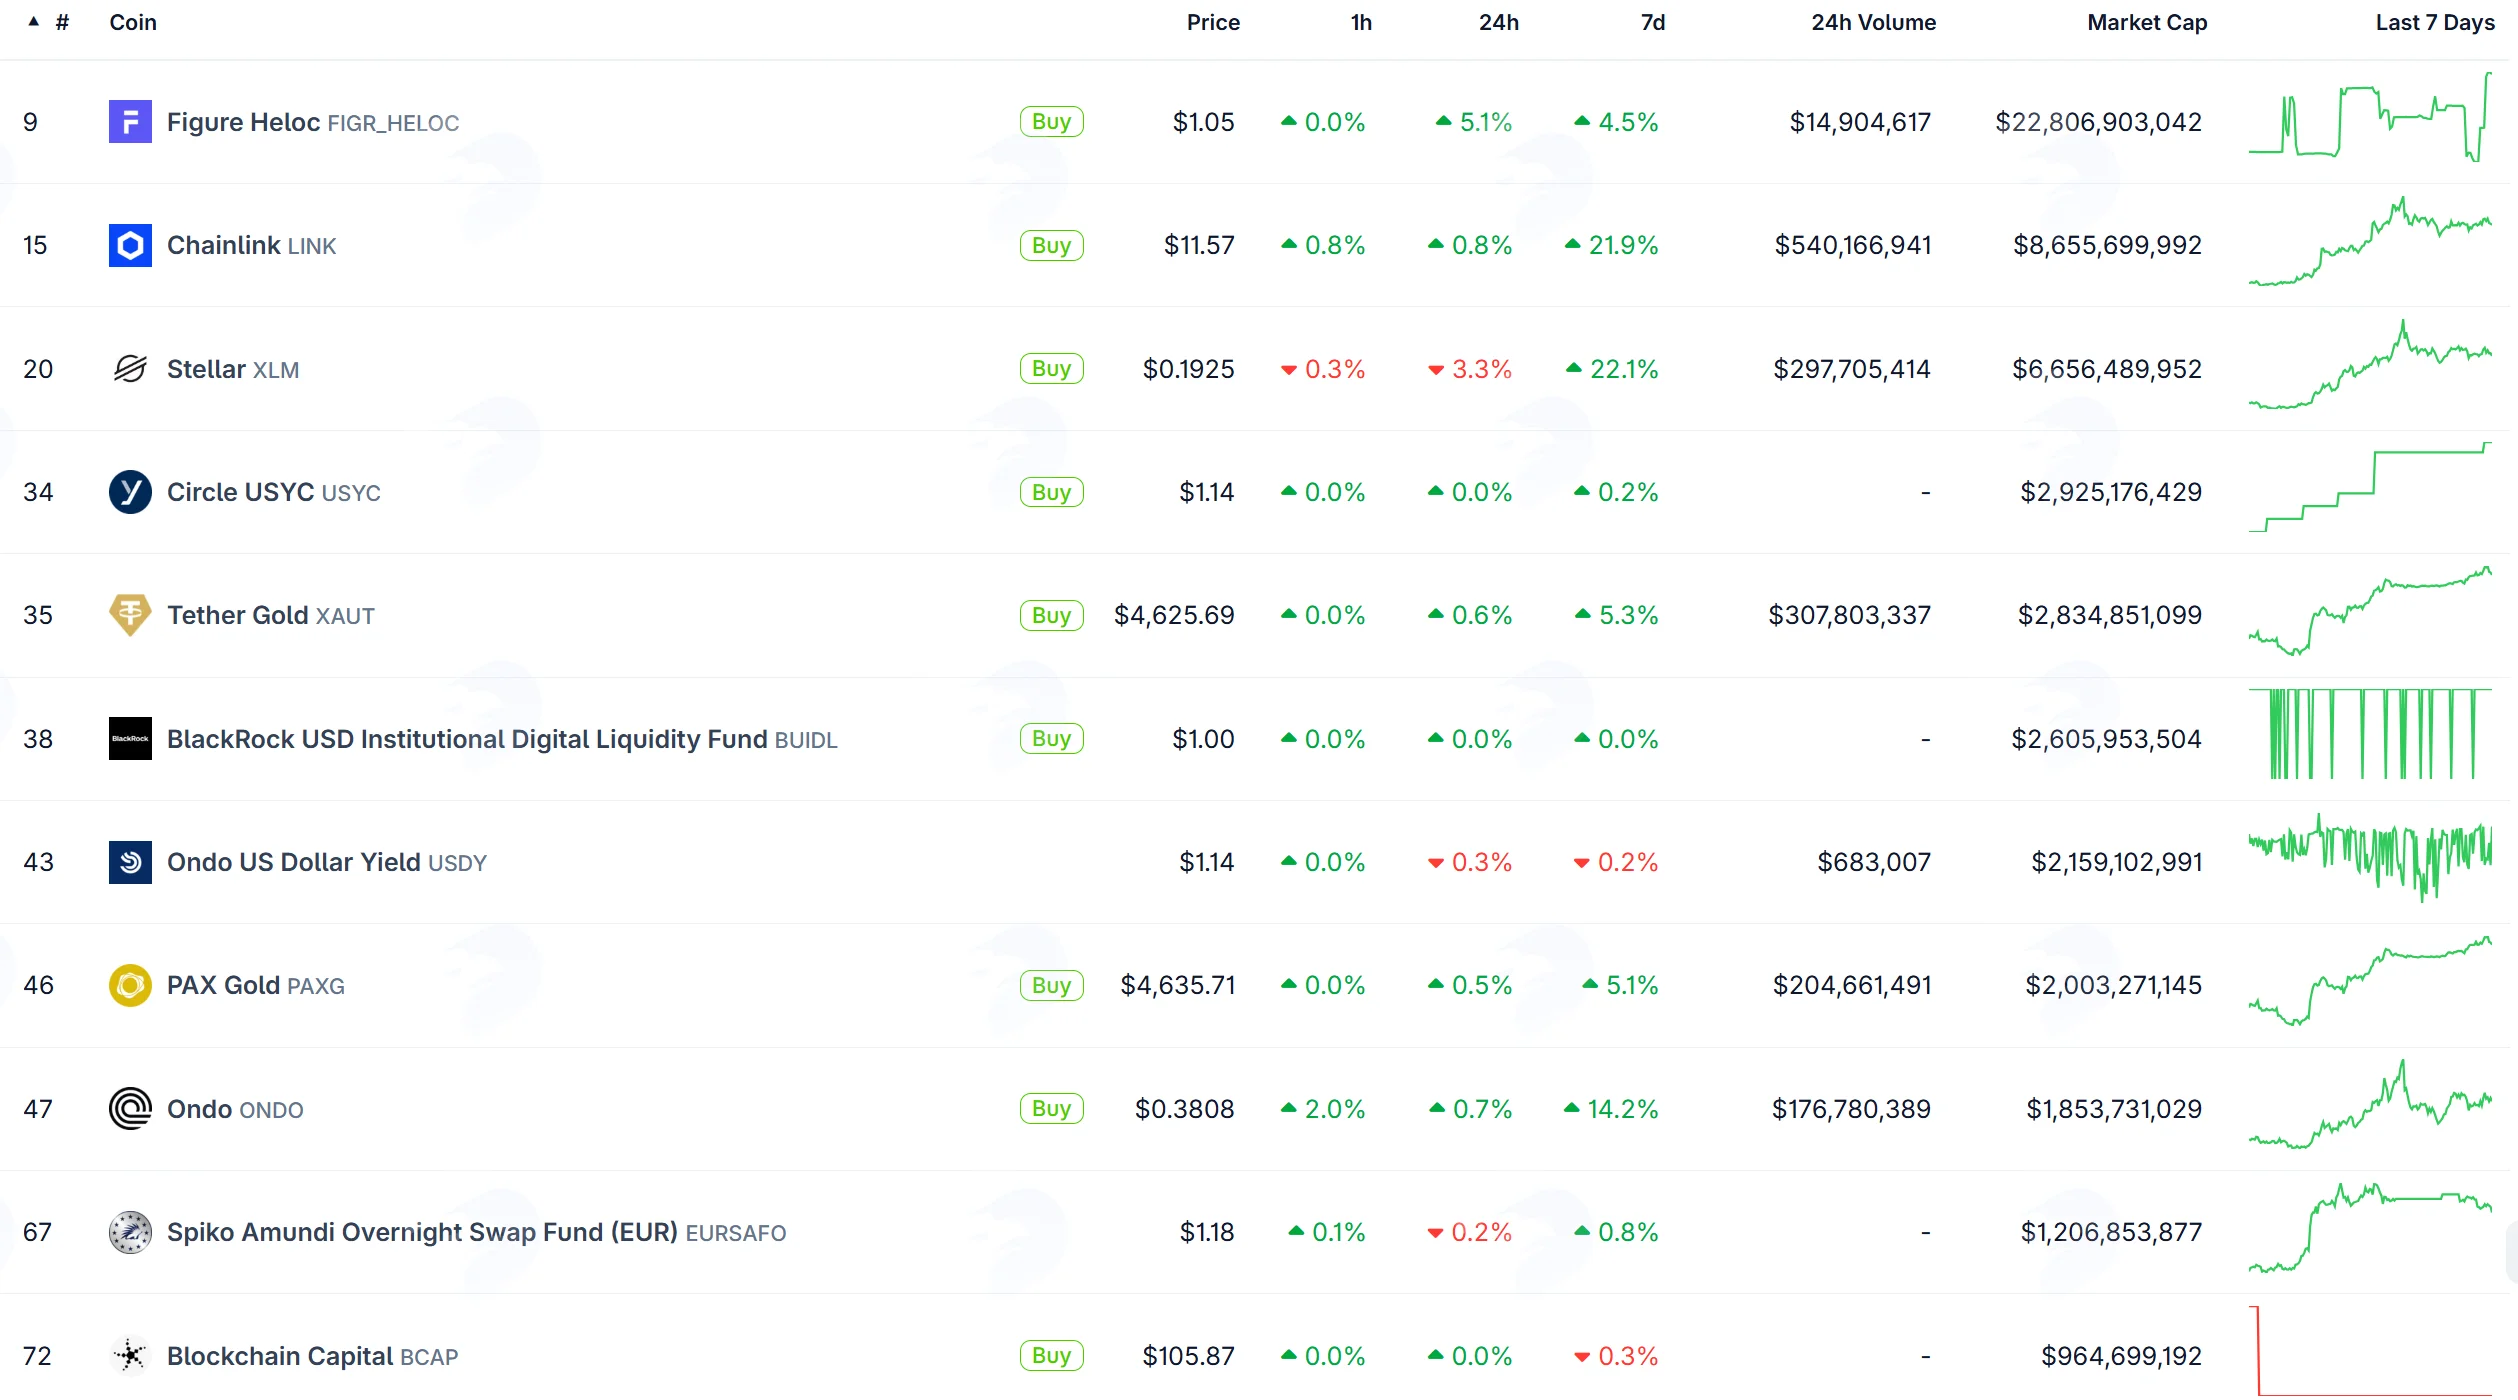This screenshot has width=2518, height=1400.
Task: Sort the table by rank number column
Action: (x=62, y=22)
